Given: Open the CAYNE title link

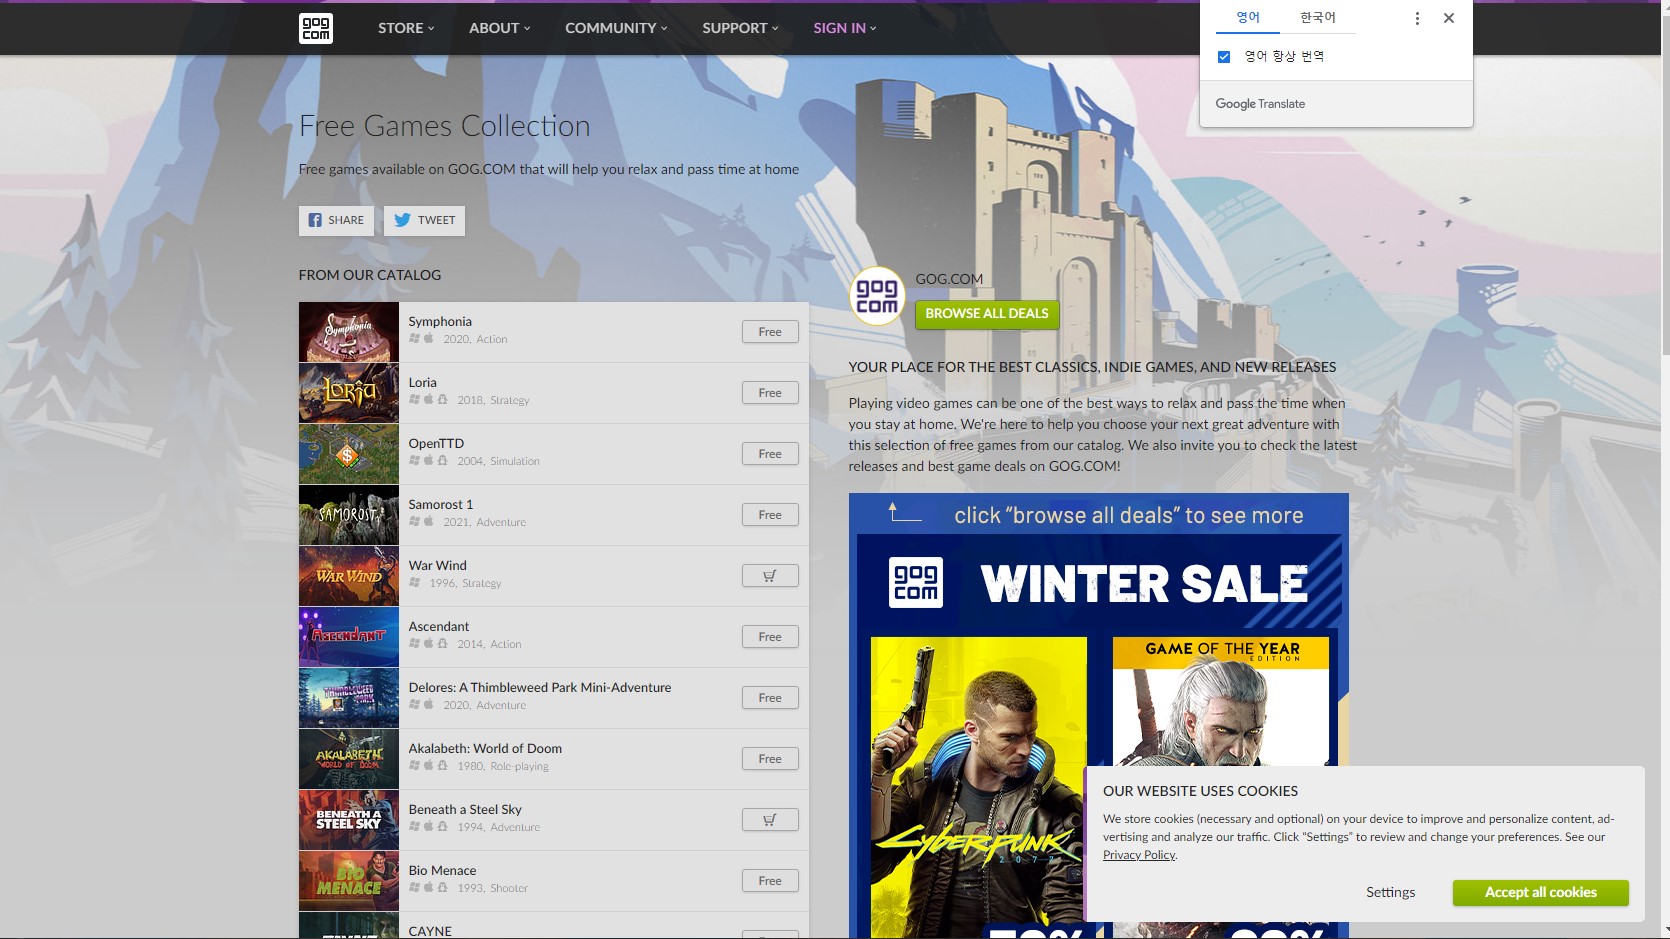Looking at the screenshot, I should coord(430,931).
